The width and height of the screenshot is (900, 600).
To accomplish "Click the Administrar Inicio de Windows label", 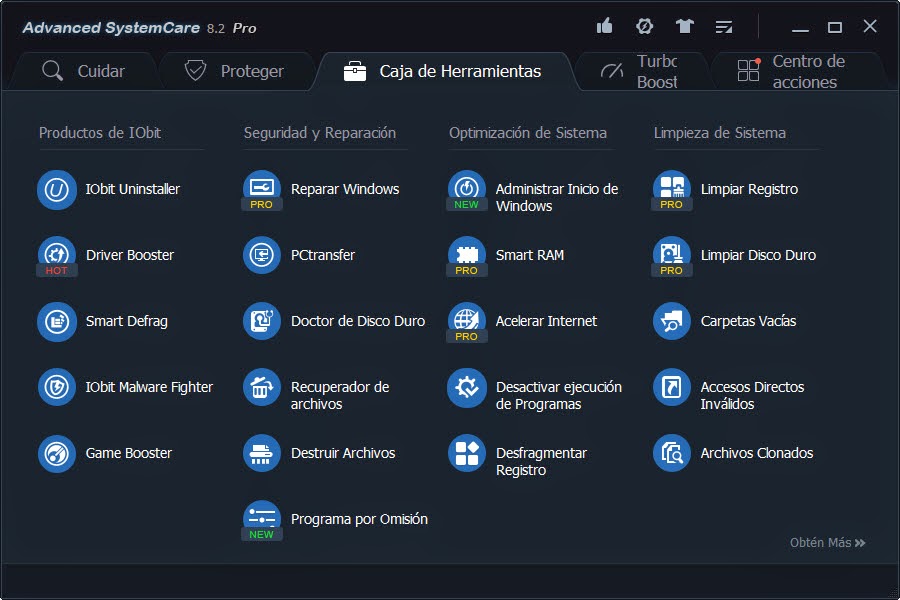I will click(x=557, y=198).
